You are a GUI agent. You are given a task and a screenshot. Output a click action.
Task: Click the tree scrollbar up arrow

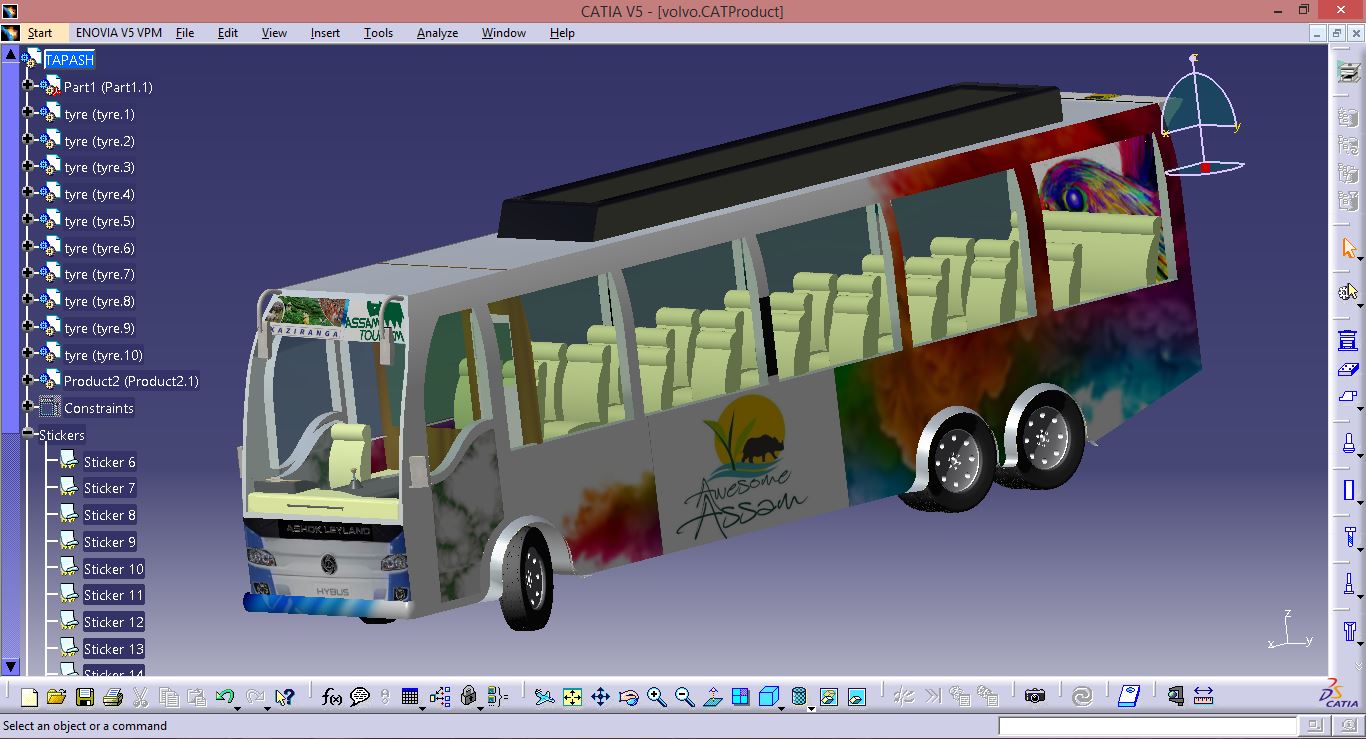[x=10, y=54]
